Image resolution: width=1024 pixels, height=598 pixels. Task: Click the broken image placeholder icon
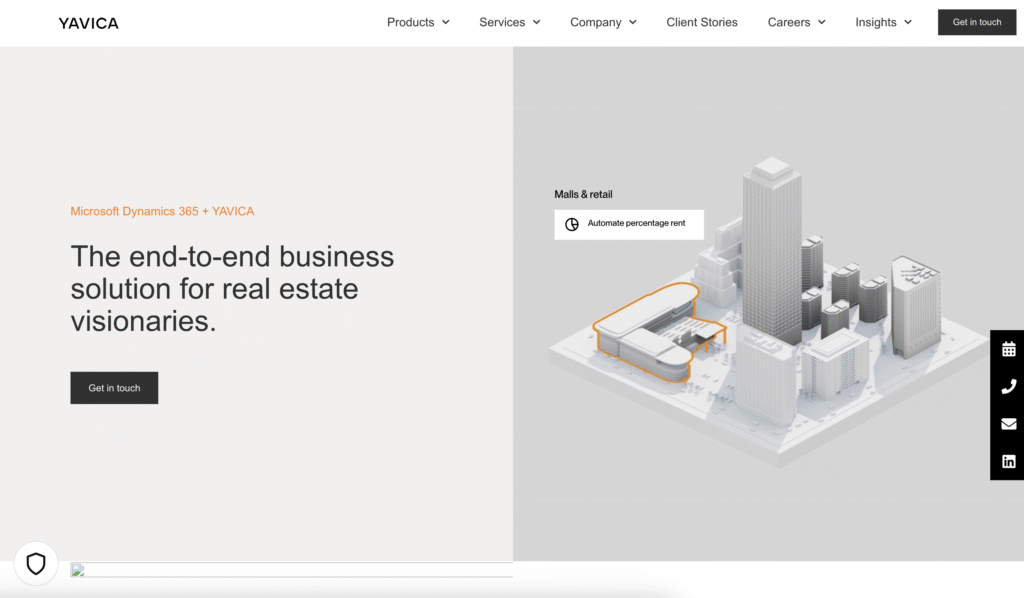coord(78,571)
